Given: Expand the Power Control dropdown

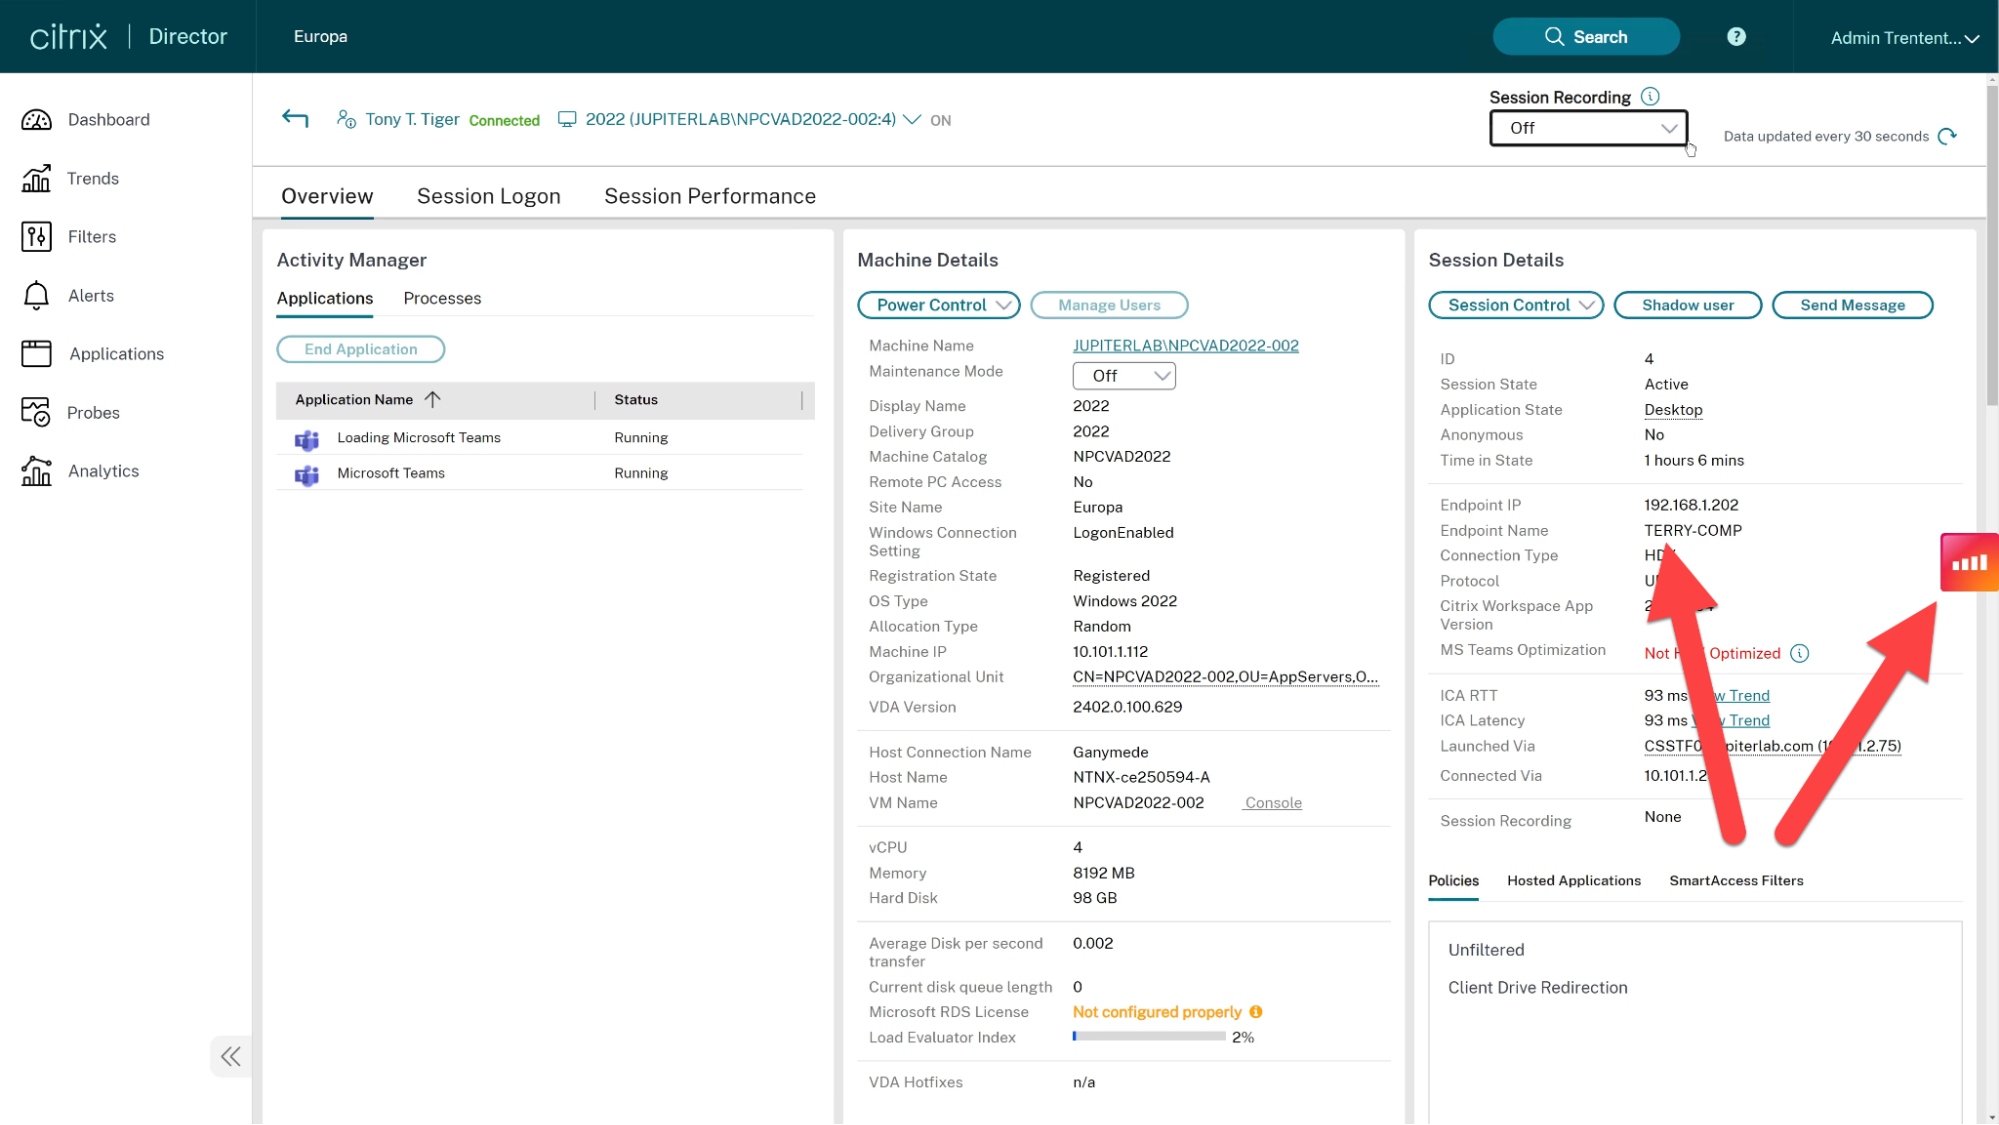Looking at the screenshot, I should [938, 305].
